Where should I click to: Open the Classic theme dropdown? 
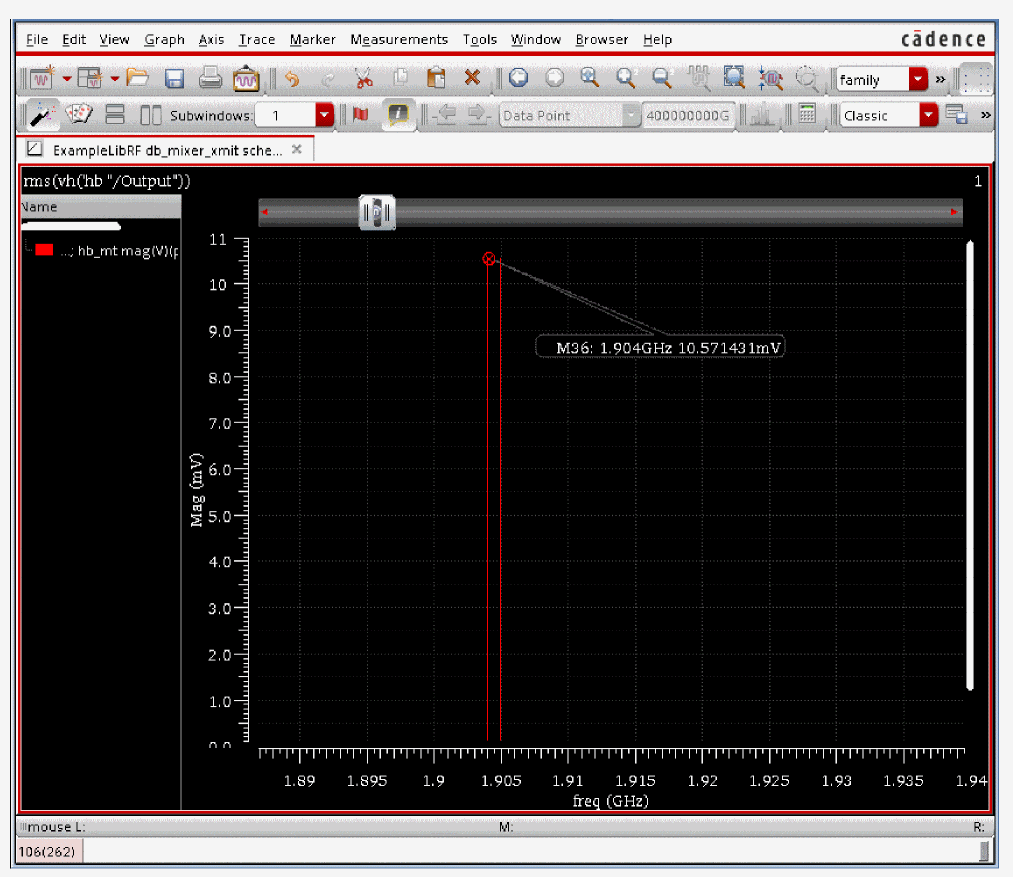(x=929, y=116)
